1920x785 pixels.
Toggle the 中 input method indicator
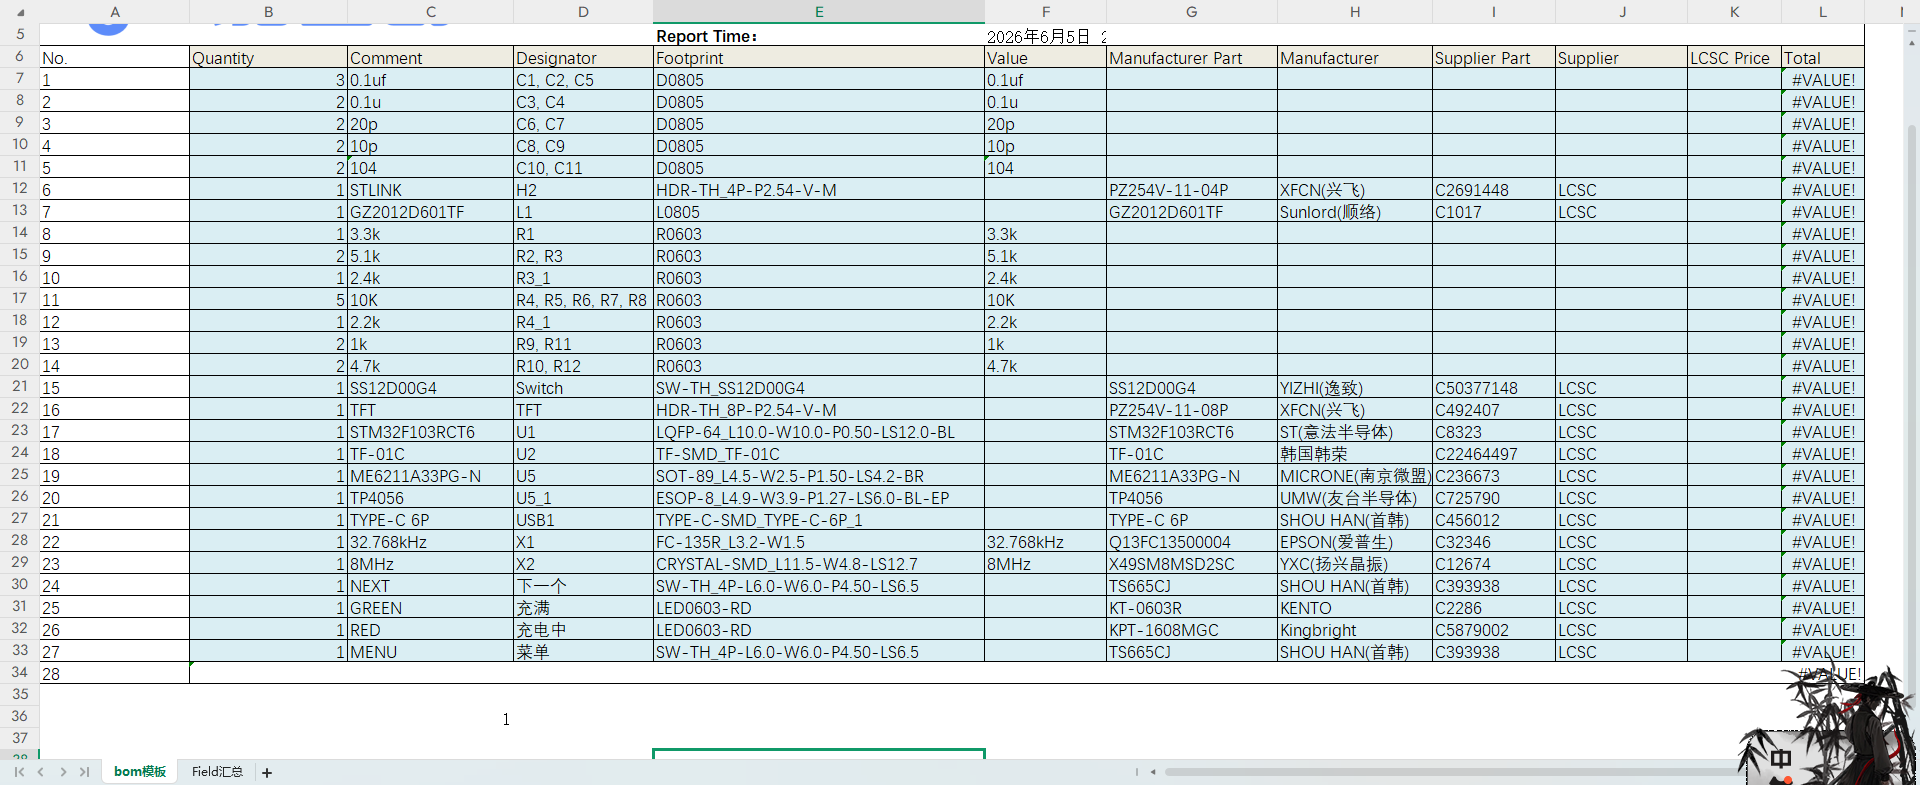pyautogui.click(x=1781, y=759)
